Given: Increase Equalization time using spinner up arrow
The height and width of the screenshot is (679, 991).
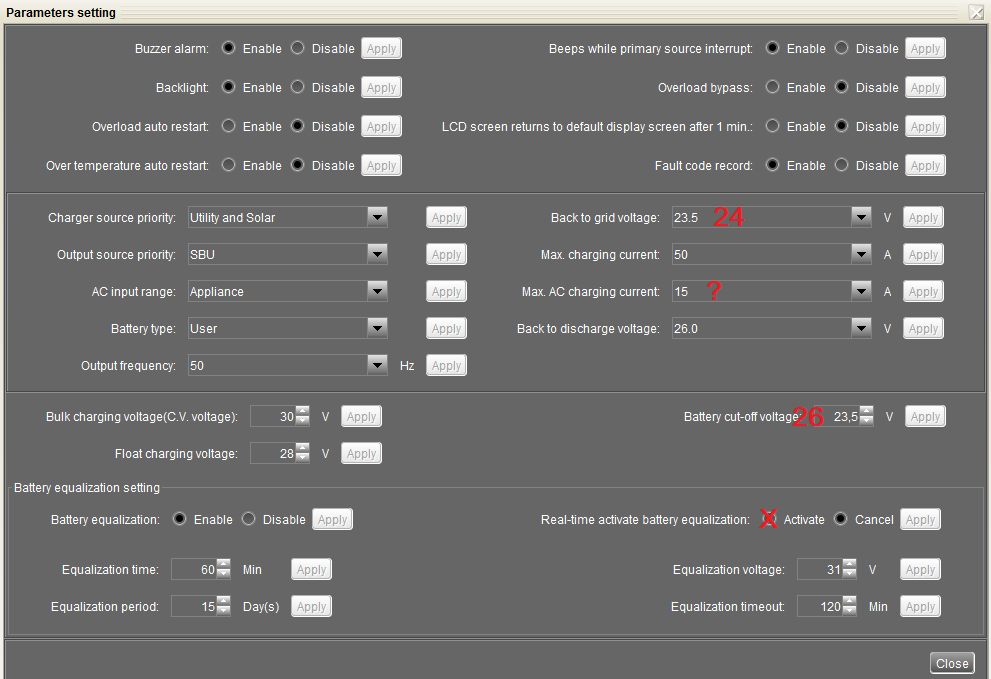Looking at the screenshot, I should point(224,564).
